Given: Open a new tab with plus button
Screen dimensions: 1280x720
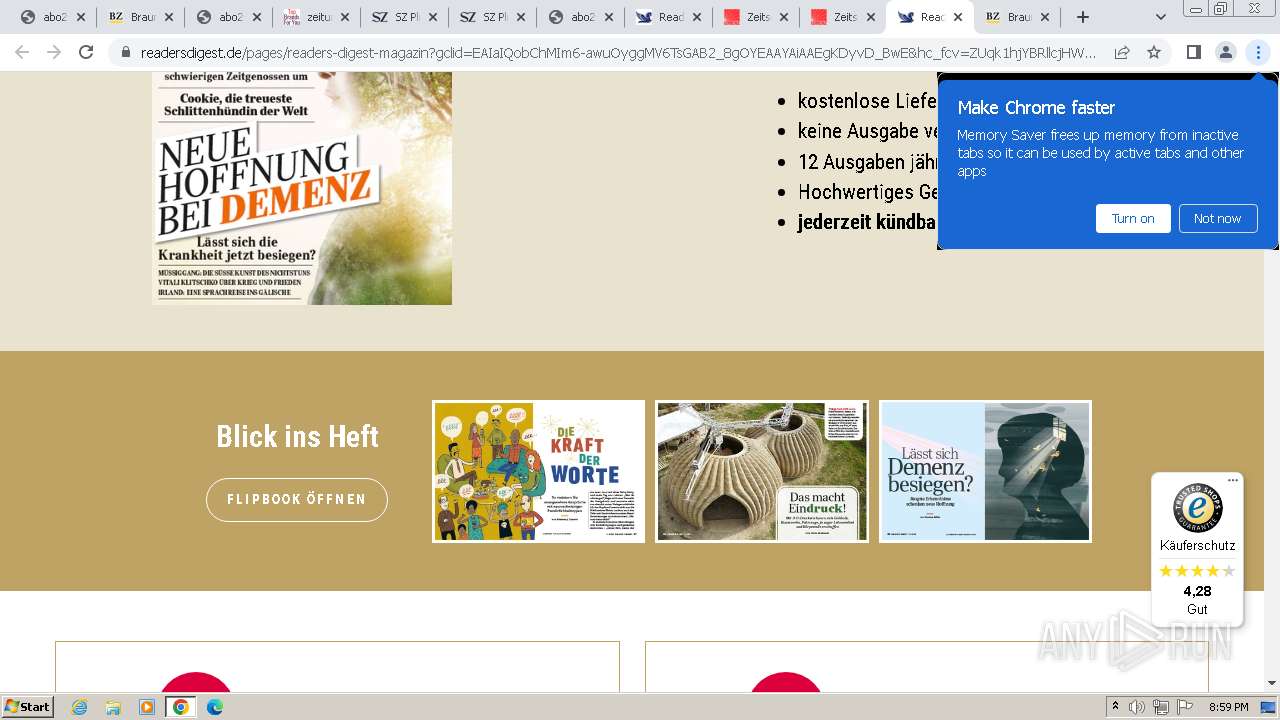Looking at the screenshot, I should click(1082, 17).
